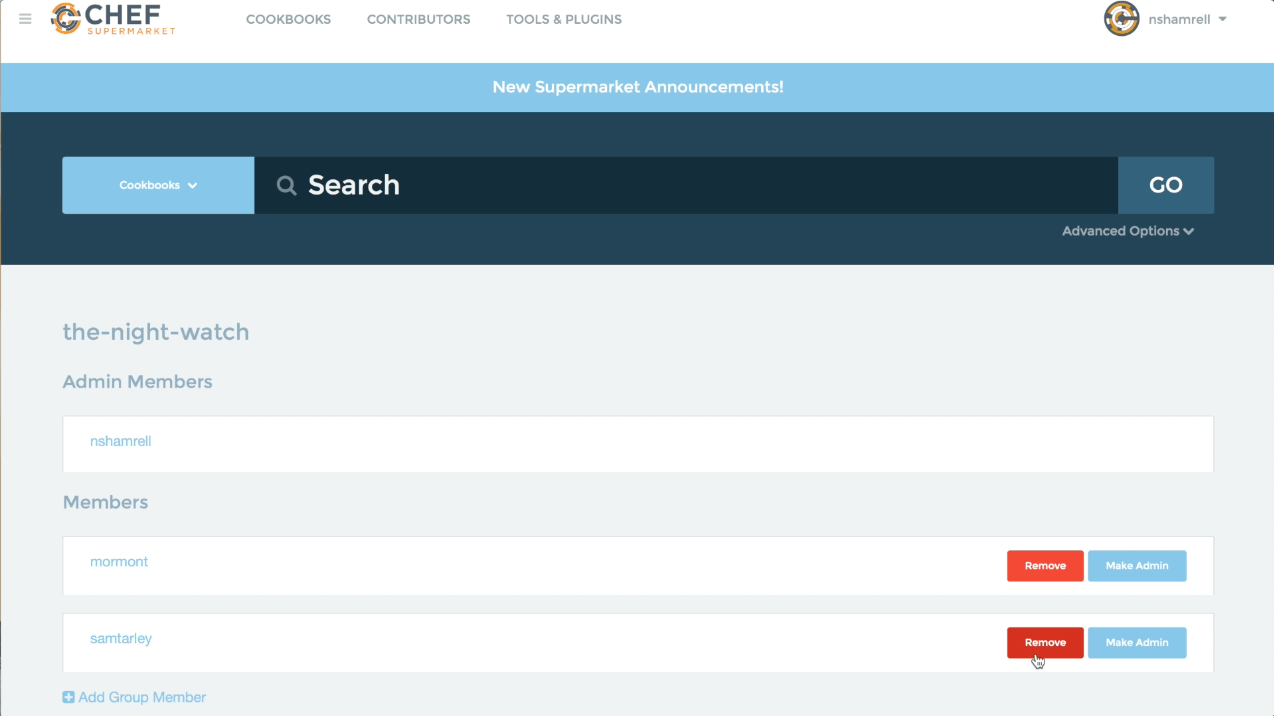Open the mormont member profile
The image size is (1274, 716).
(119, 562)
